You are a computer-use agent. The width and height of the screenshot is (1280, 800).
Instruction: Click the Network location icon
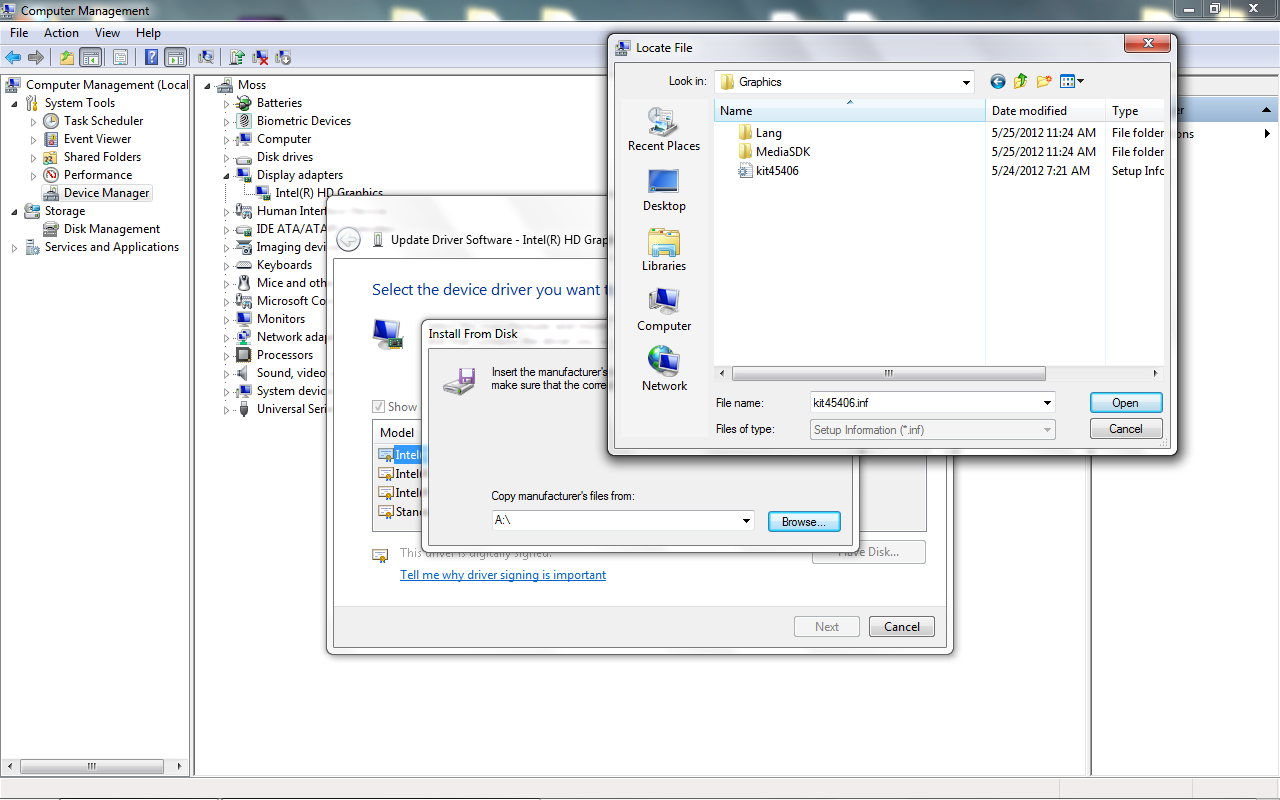point(664,370)
